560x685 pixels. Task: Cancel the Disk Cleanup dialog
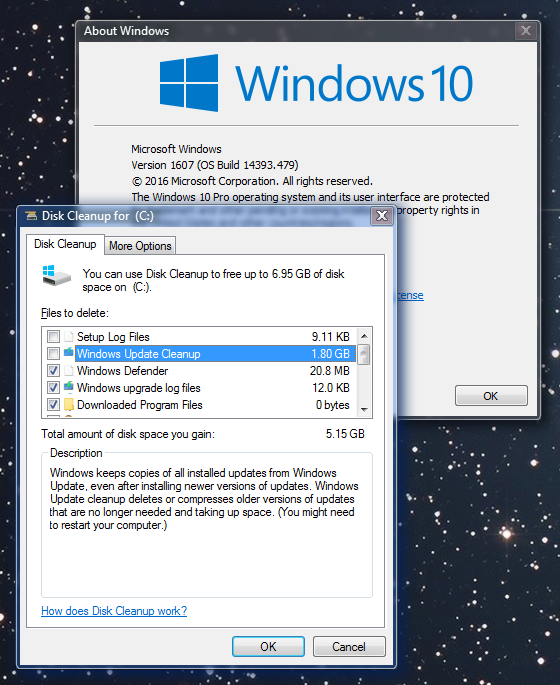tap(349, 647)
